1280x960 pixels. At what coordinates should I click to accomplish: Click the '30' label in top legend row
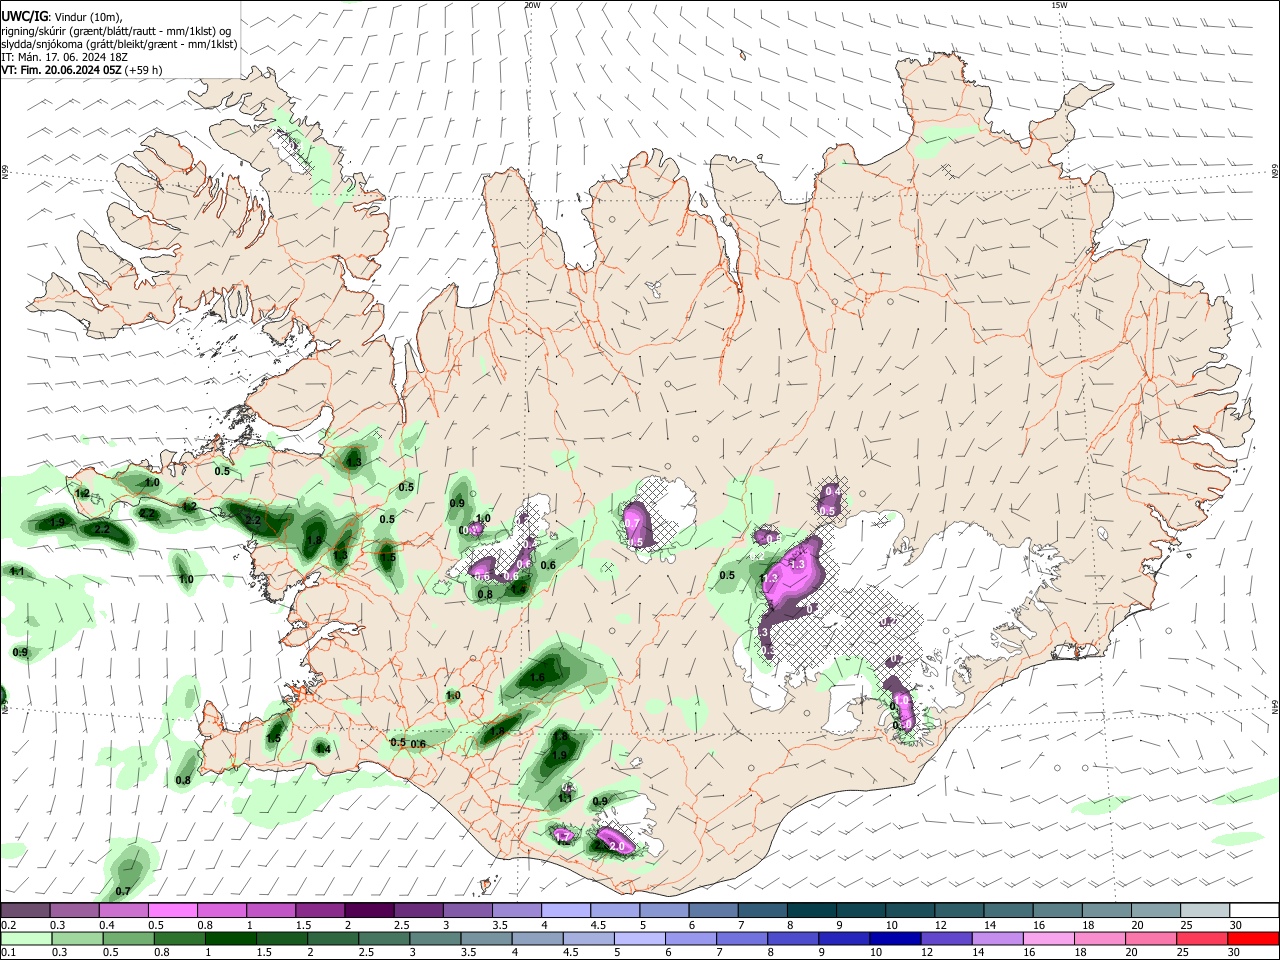point(1235,925)
